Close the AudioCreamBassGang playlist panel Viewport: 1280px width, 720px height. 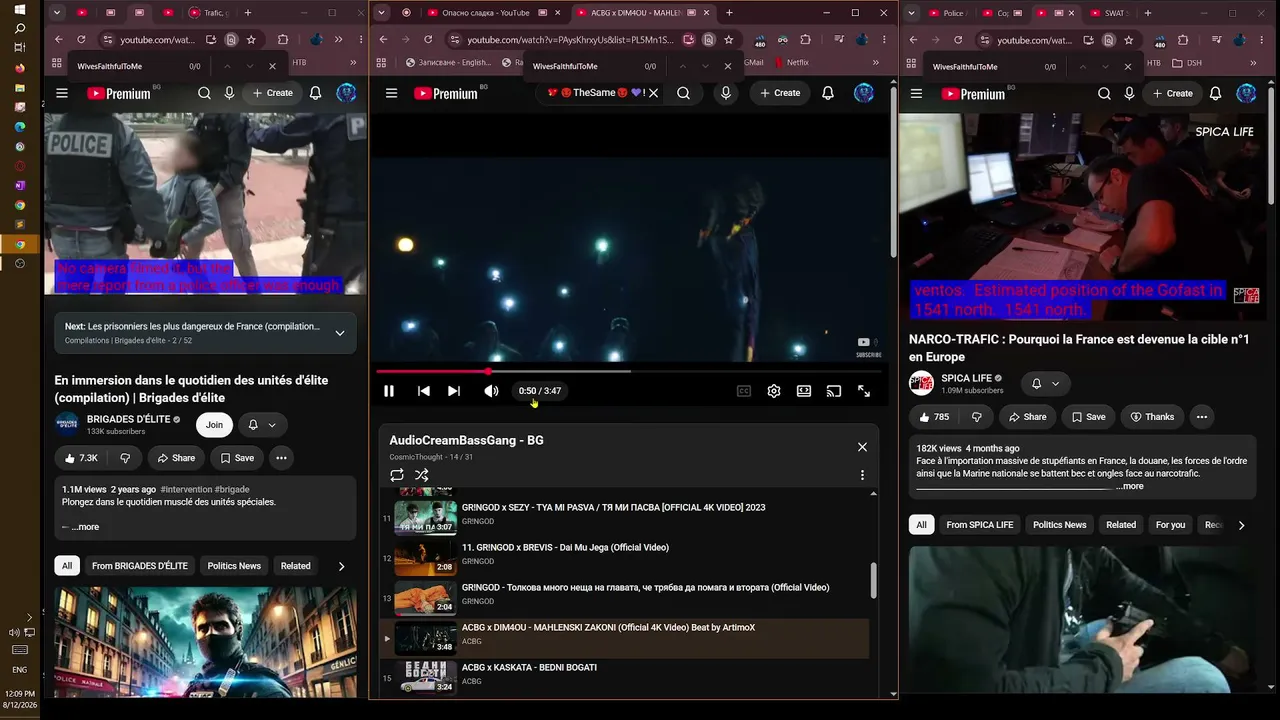pyautogui.click(x=862, y=447)
